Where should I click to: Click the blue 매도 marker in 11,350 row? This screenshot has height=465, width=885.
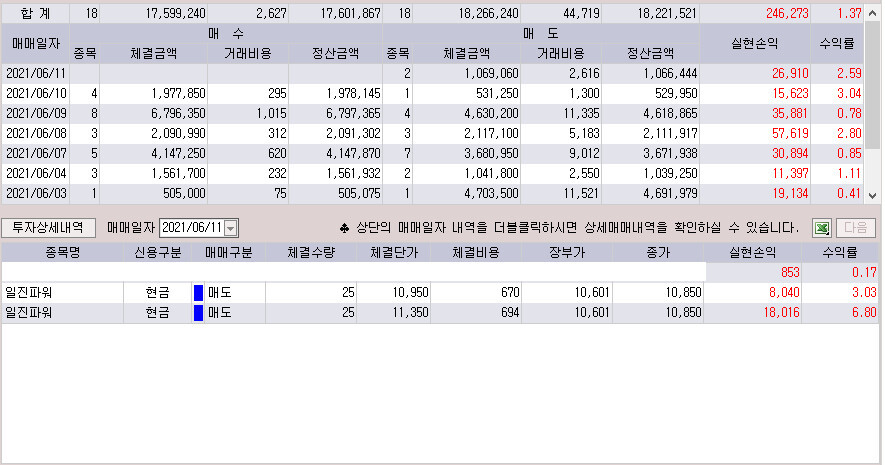pyautogui.click(x=198, y=313)
